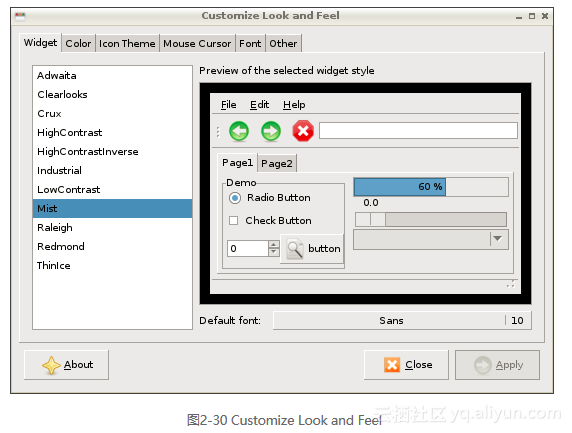The width and height of the screenshot is (572, 433).
Task: Switch to the Color tab
Action: click(78, 43)
